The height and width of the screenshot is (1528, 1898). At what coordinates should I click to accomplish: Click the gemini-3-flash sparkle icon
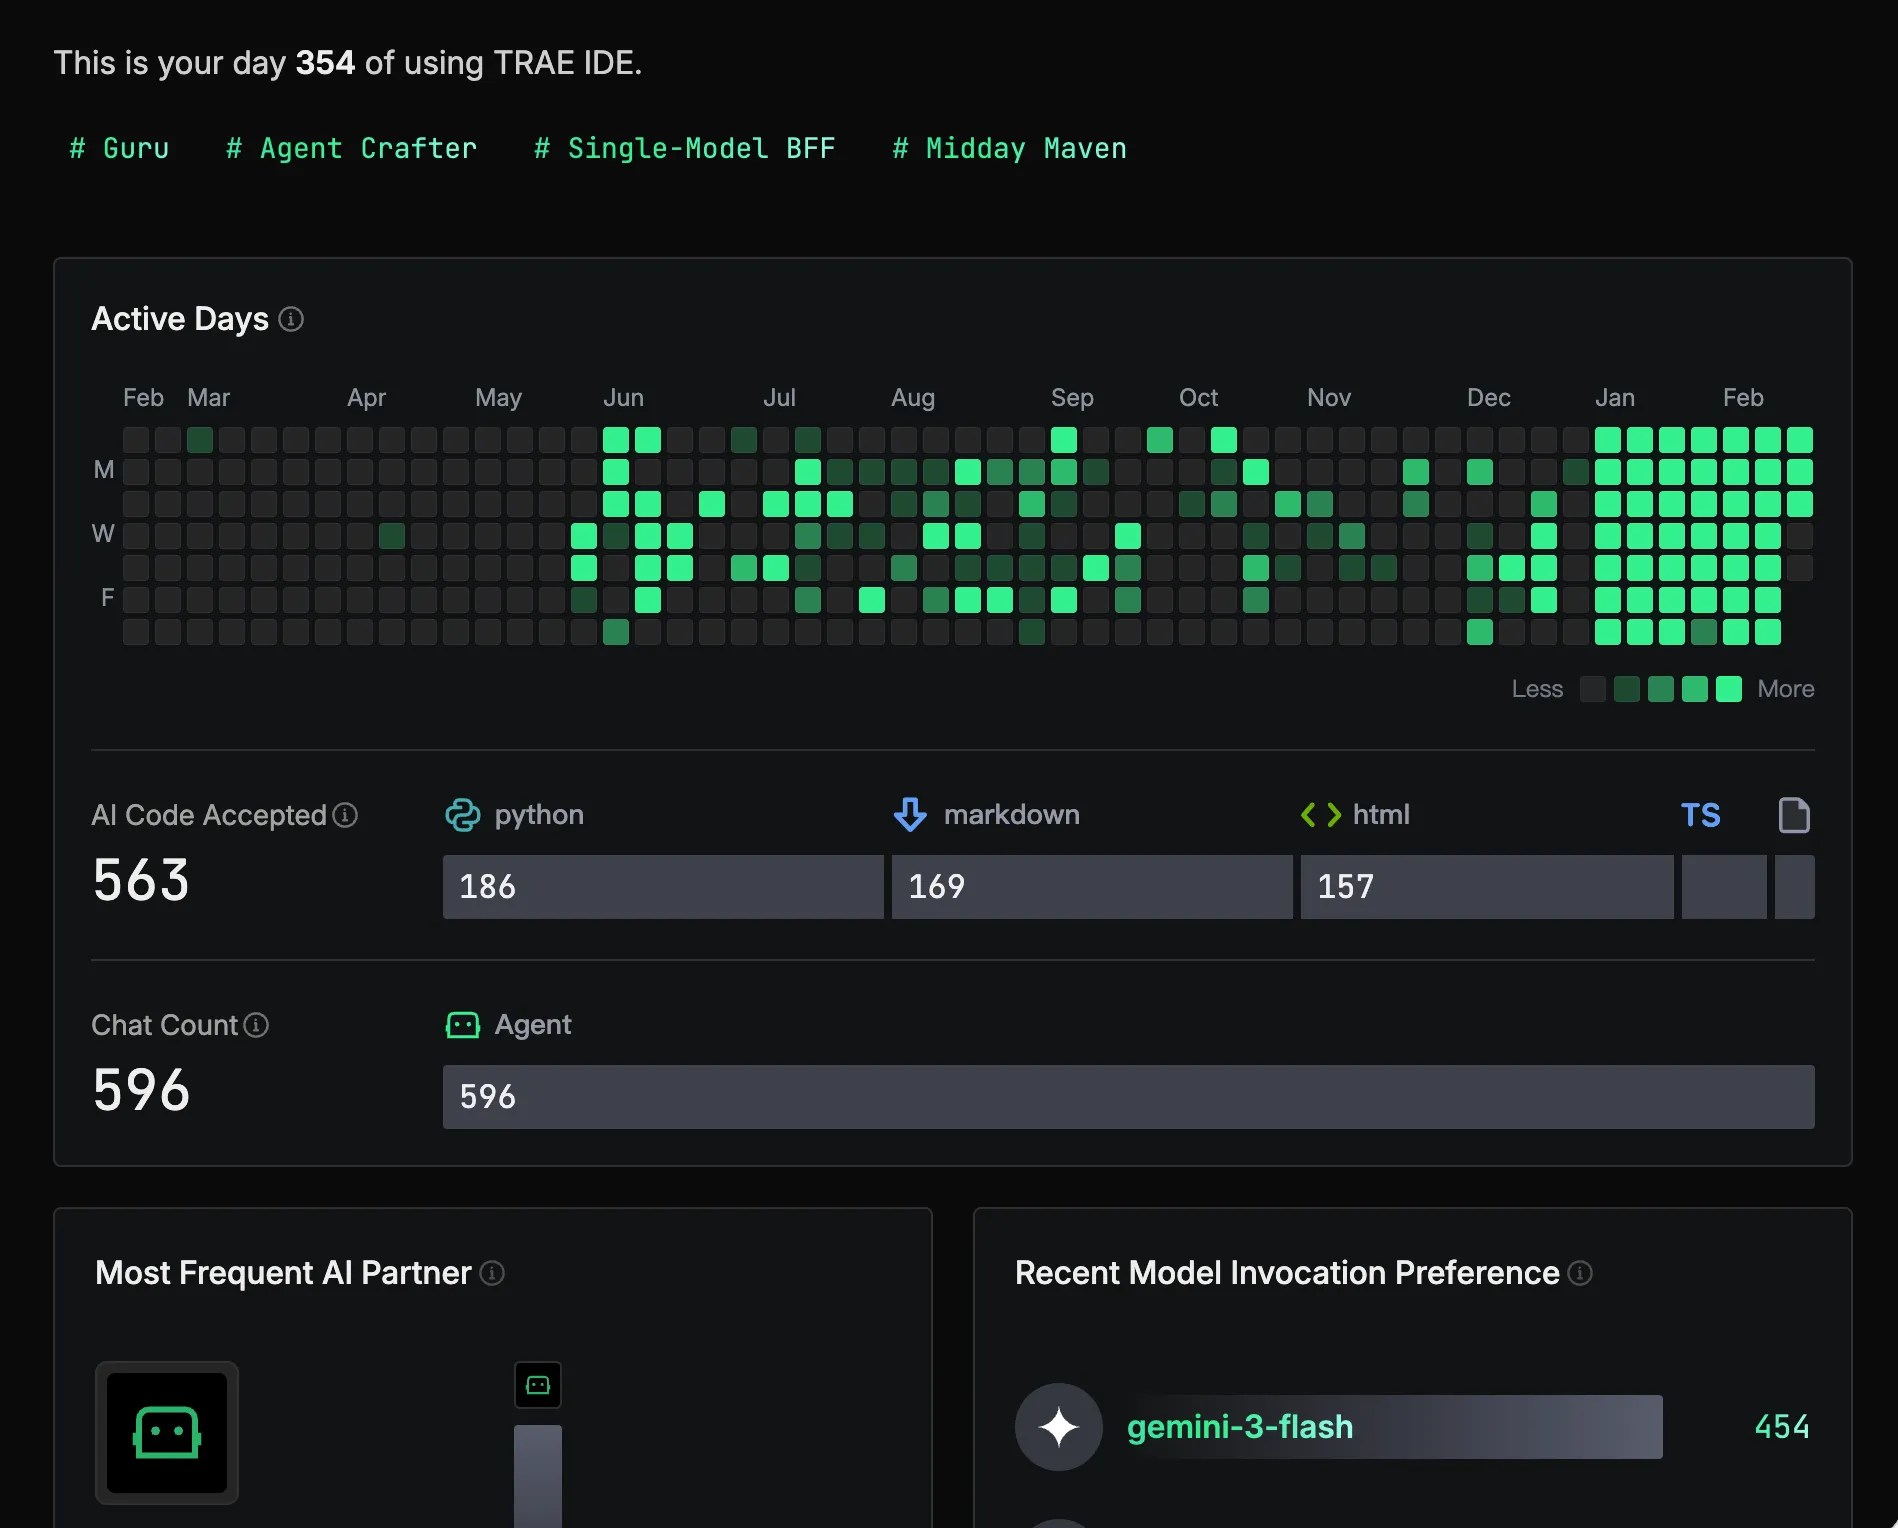pos(1059,1427)
